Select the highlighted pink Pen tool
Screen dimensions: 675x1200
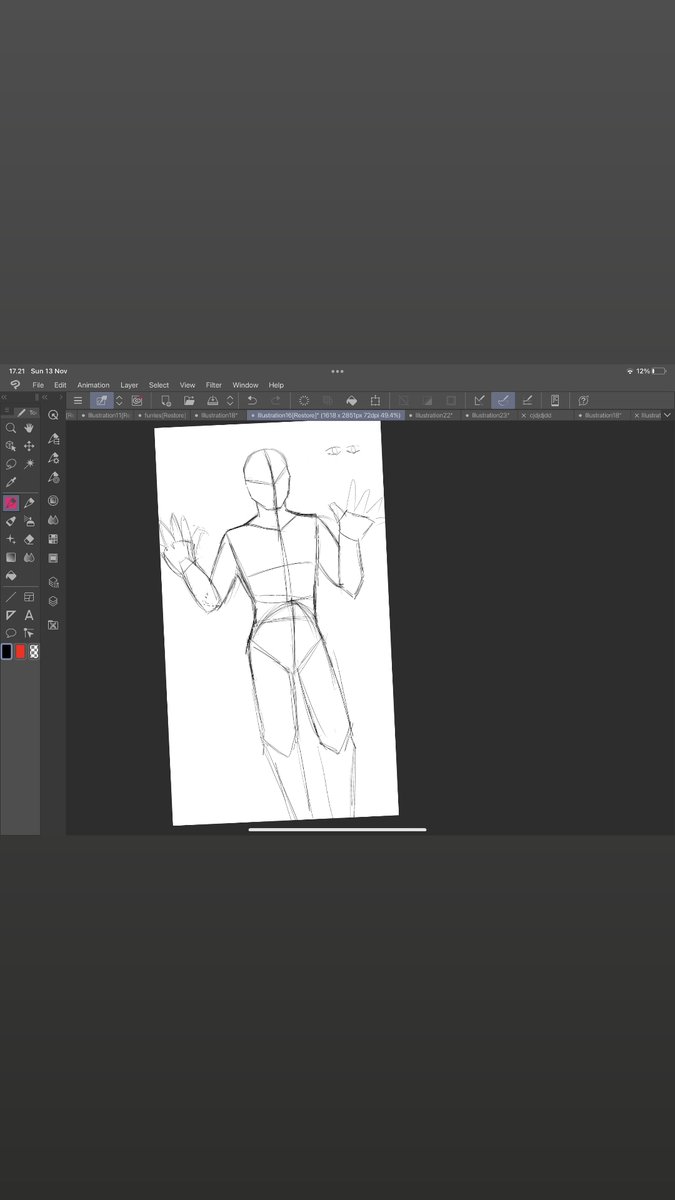pyautogui.click(x=11, y=503)
